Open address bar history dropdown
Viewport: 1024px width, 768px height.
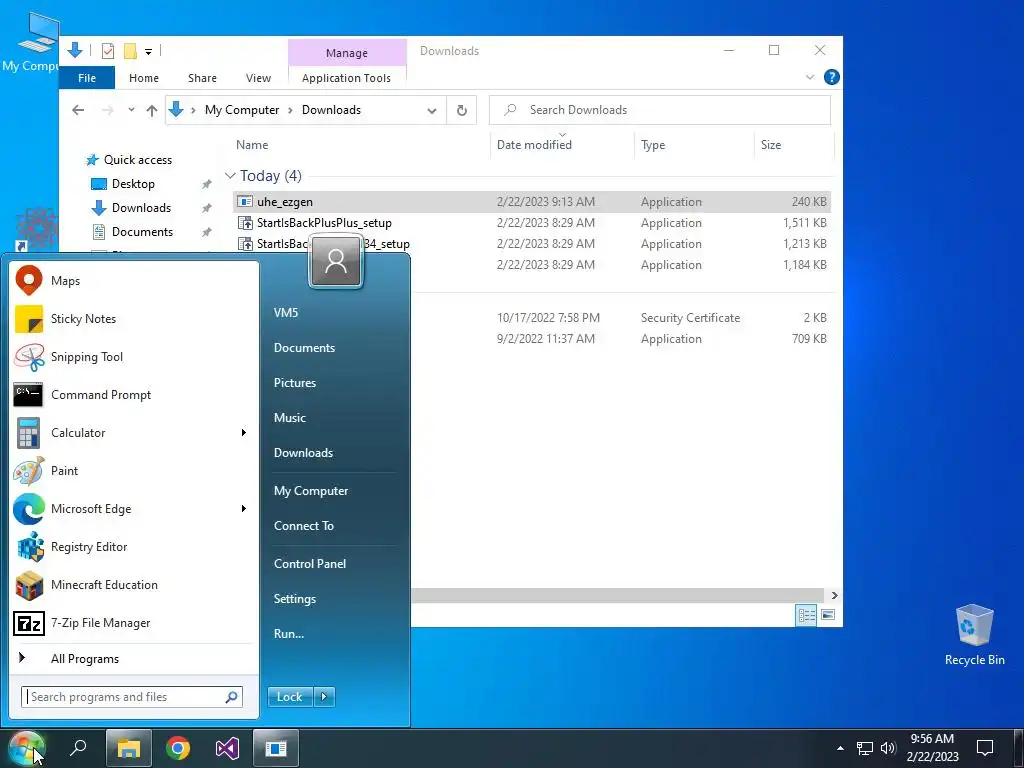(x=432, y=110)
